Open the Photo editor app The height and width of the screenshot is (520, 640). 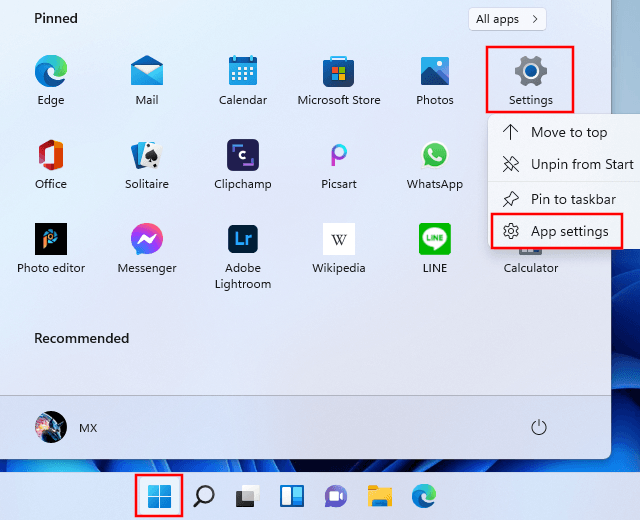coord(51,248)
